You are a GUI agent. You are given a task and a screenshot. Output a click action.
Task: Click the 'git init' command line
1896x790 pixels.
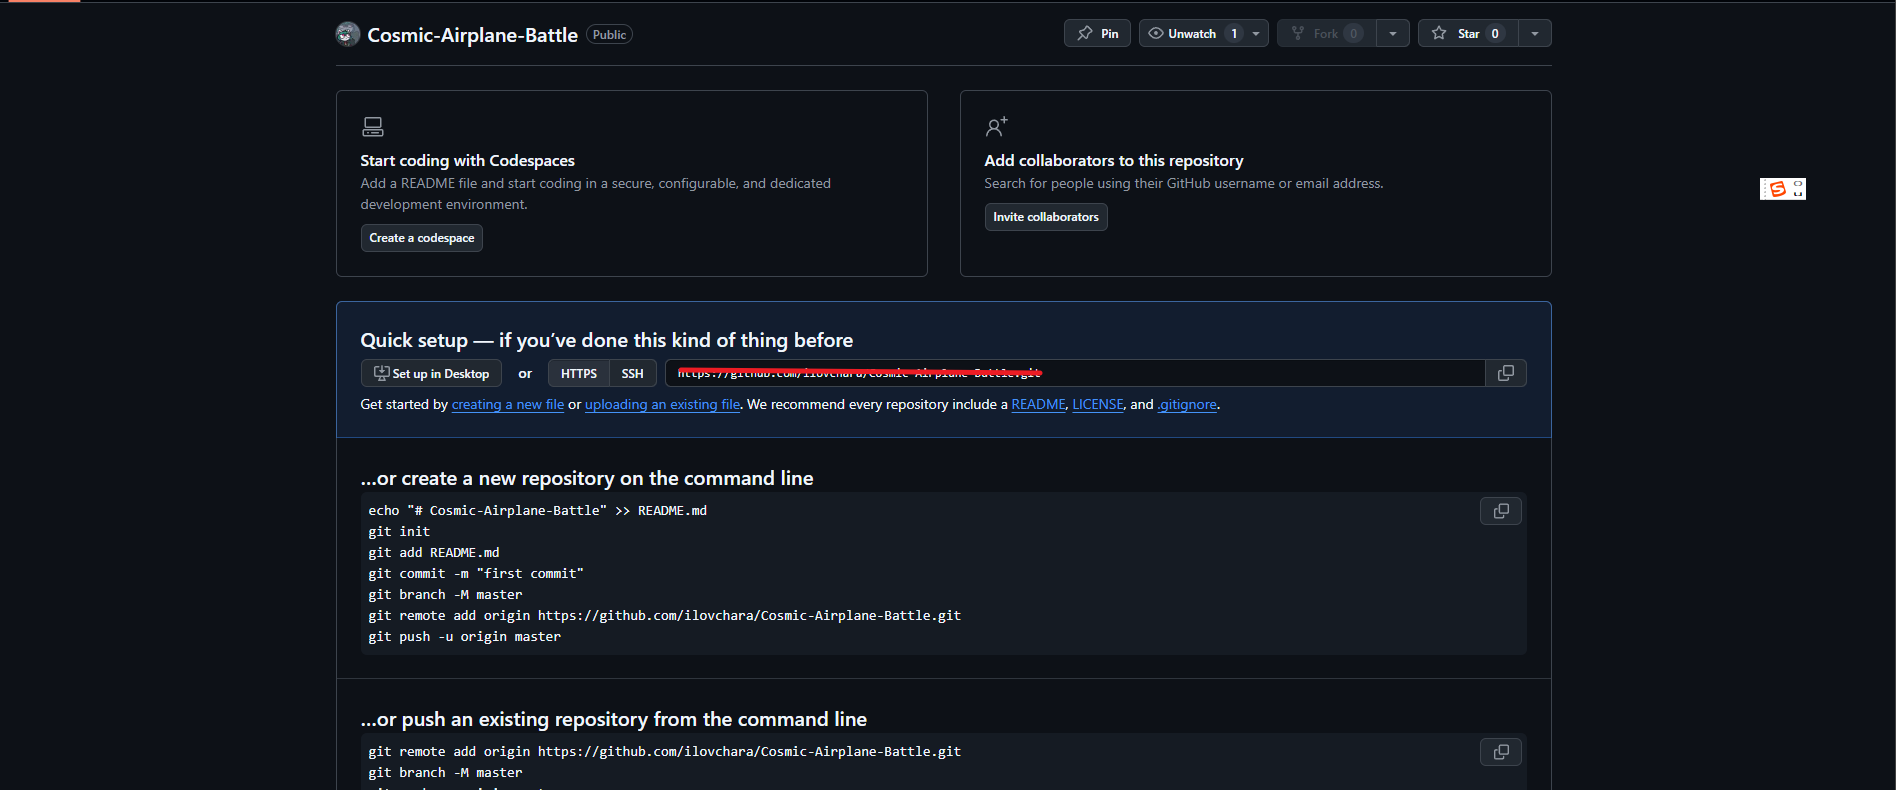[399, 532]
